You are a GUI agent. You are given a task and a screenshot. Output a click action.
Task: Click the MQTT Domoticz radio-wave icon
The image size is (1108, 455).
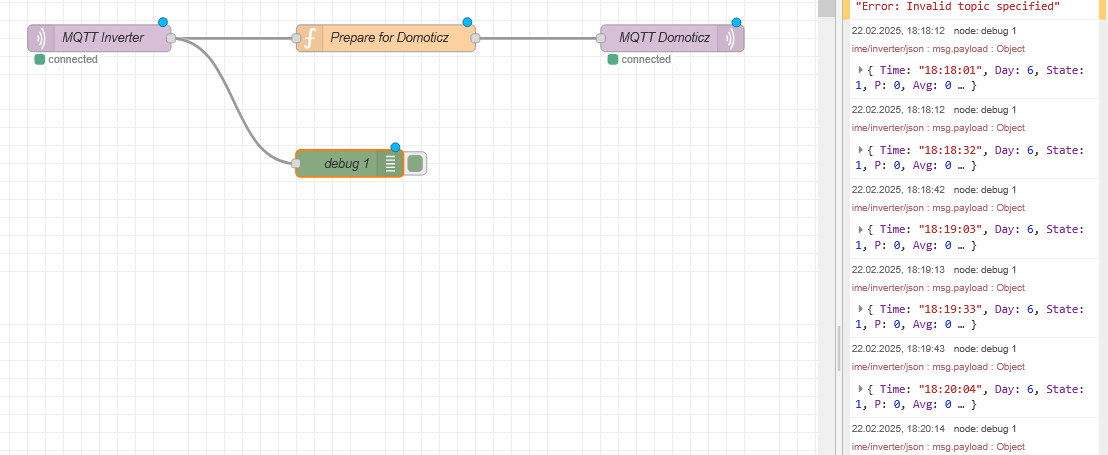pos(731,38)
